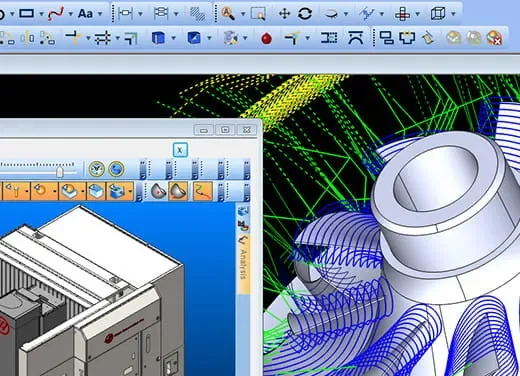520x376 pixels.
Task: Pick the horizontal dimension tool
Action: [x=125, y=14]
